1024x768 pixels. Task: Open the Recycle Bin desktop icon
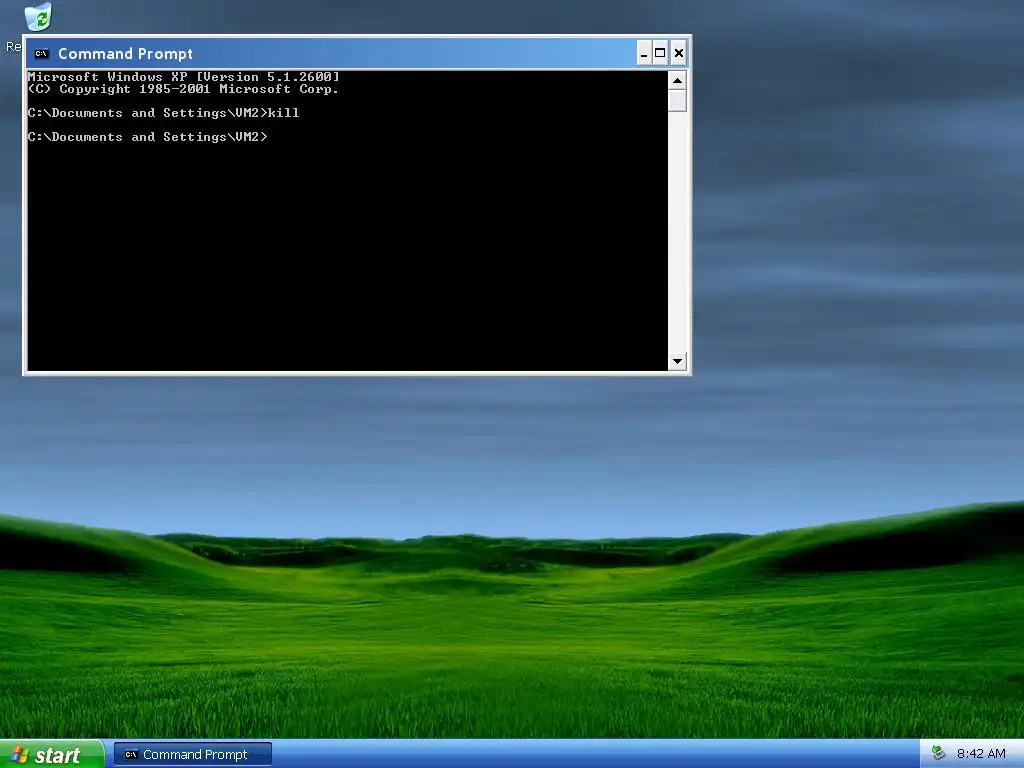(38, 16)
